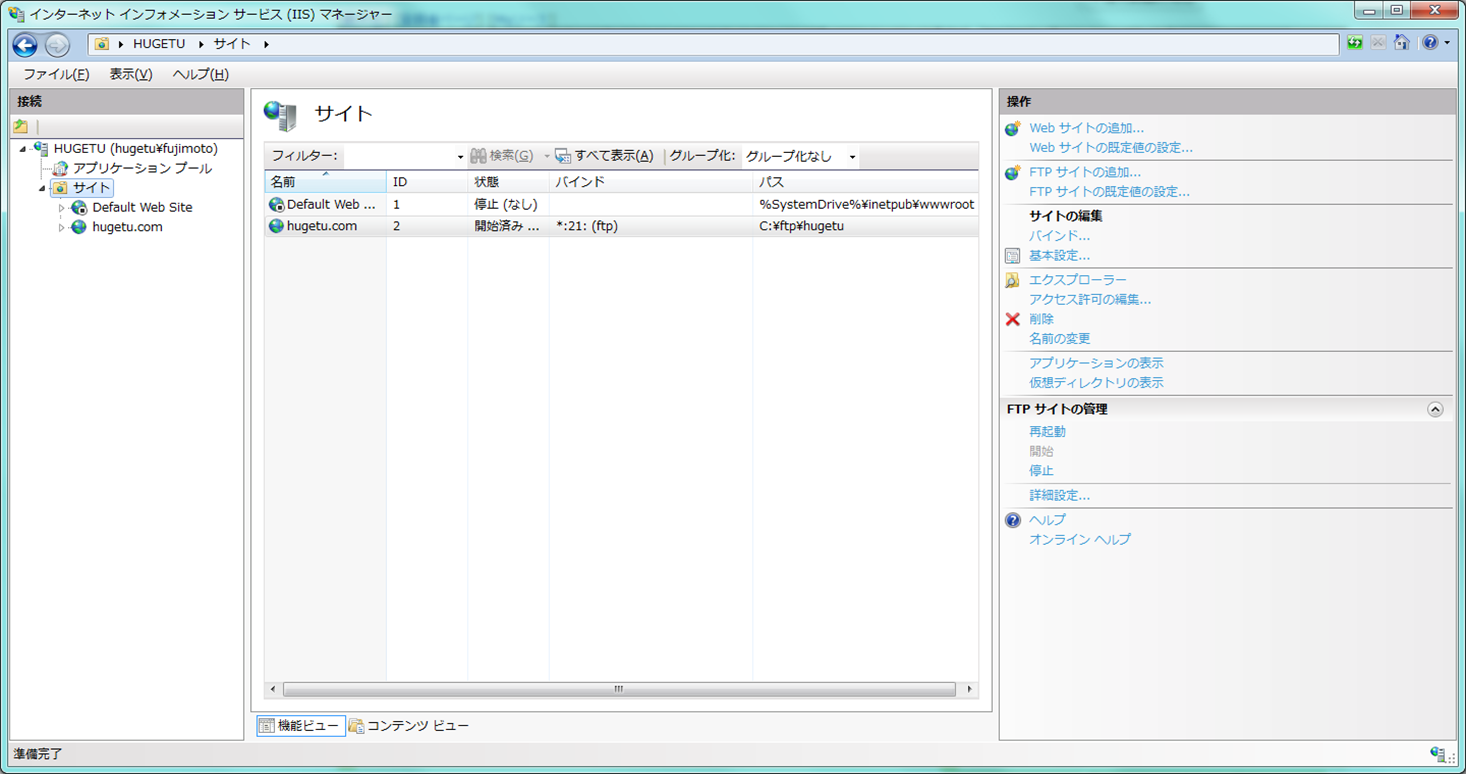Click the red X 削除 icon
The width and height of the screenshot is (1466, 774).
click(x=1012, y=319)
